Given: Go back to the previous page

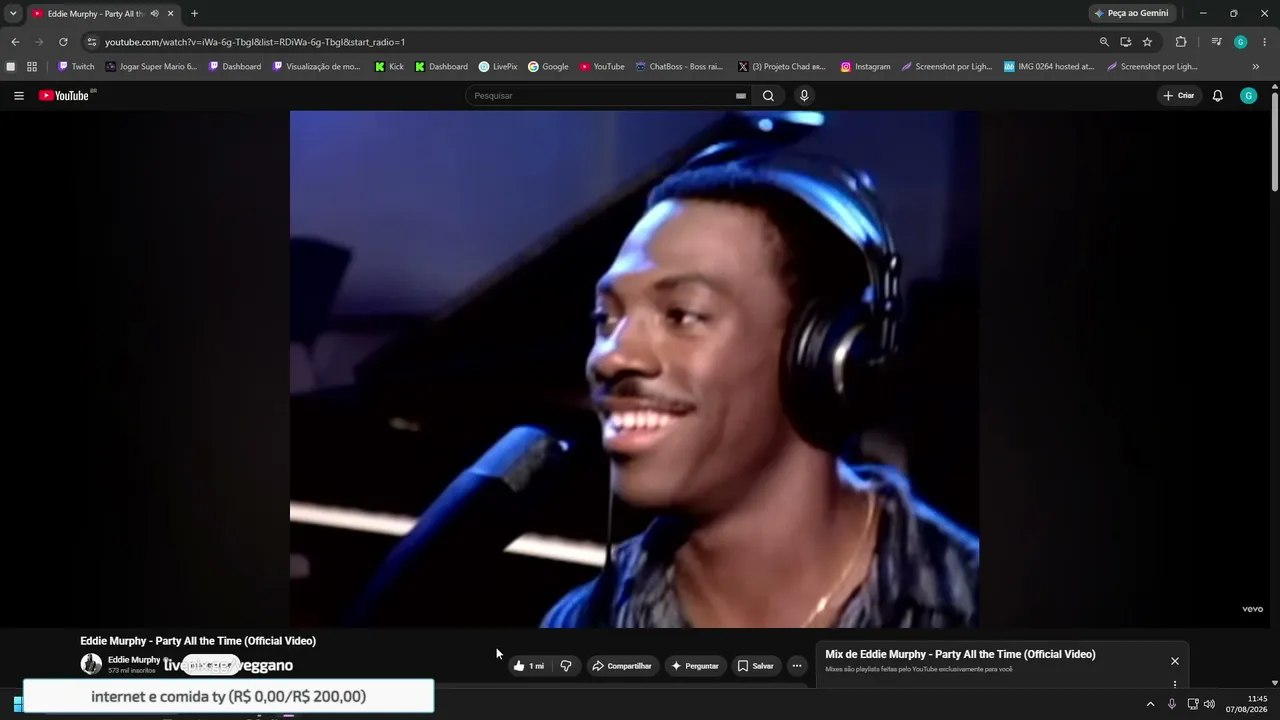Looking at the screenshot, I should [15, 42].
